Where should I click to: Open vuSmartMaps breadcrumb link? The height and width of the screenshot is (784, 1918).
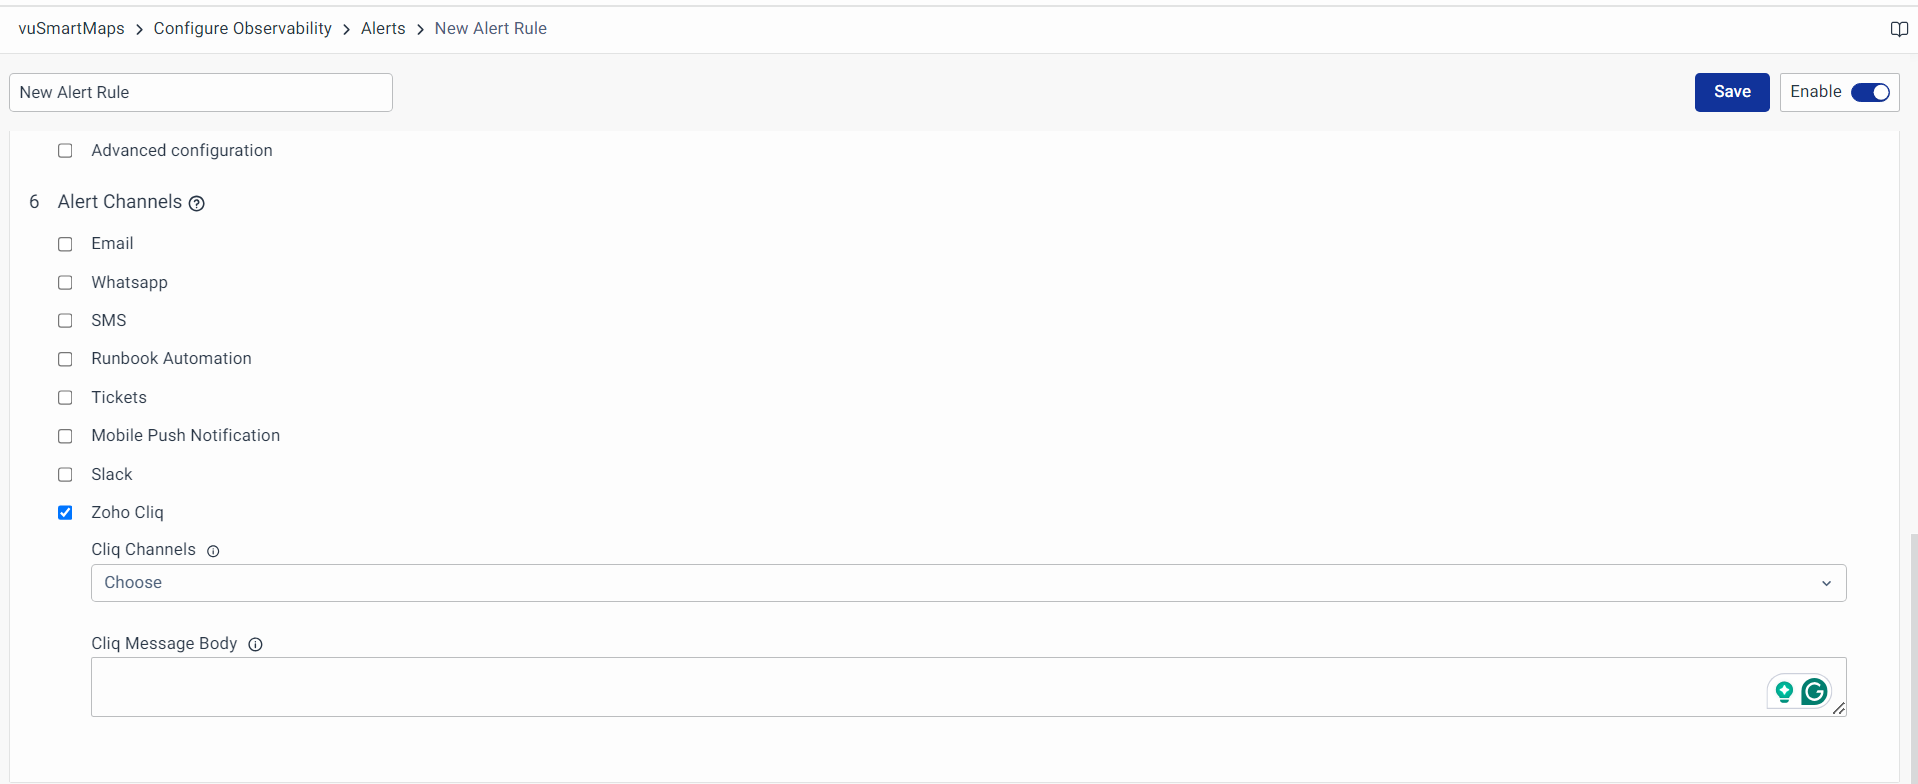(71, 29)
